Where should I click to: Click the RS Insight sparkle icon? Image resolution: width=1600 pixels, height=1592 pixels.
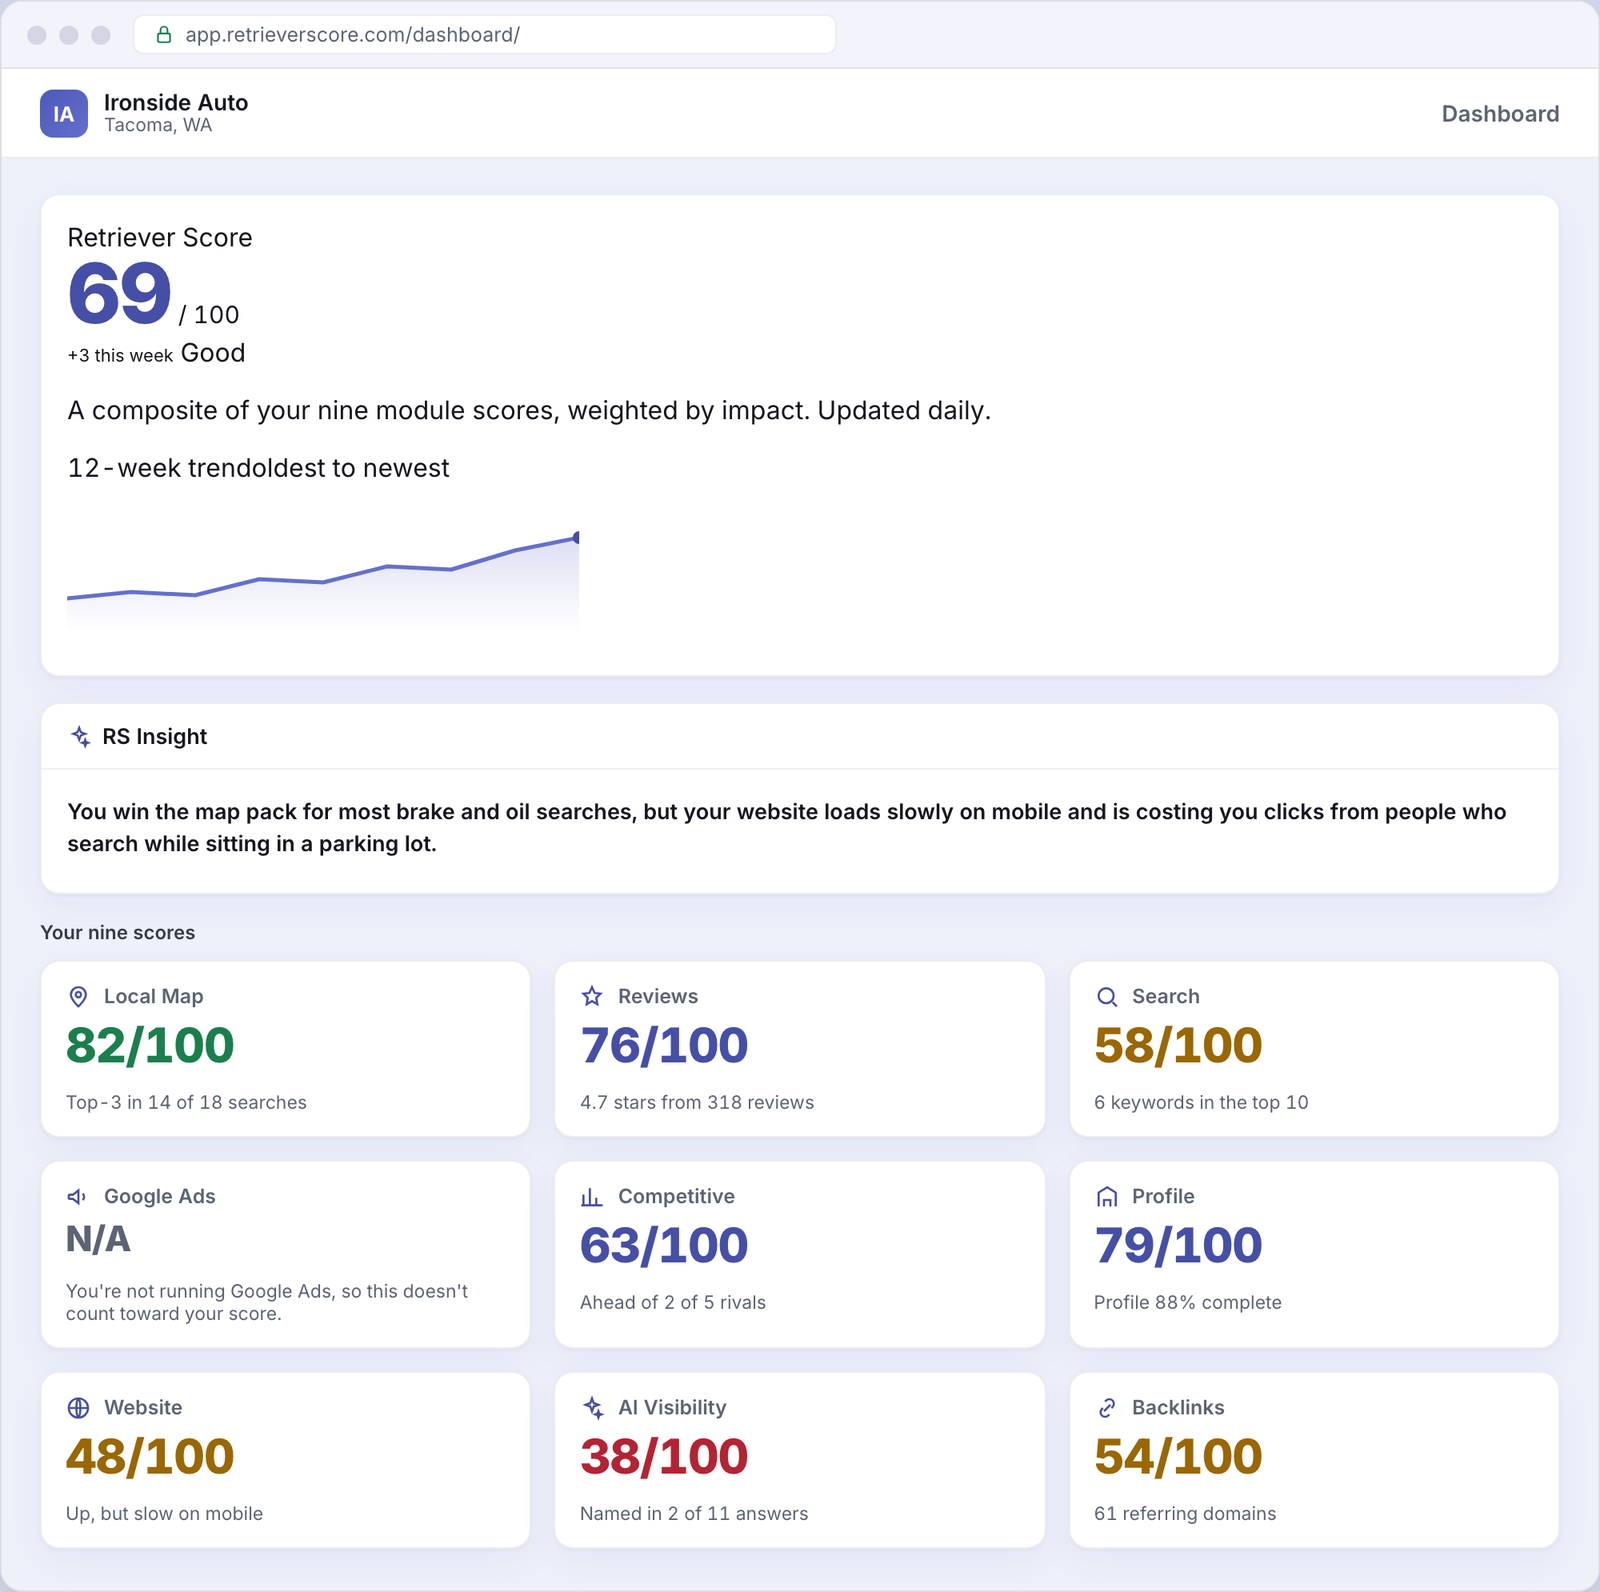(80, 736)
